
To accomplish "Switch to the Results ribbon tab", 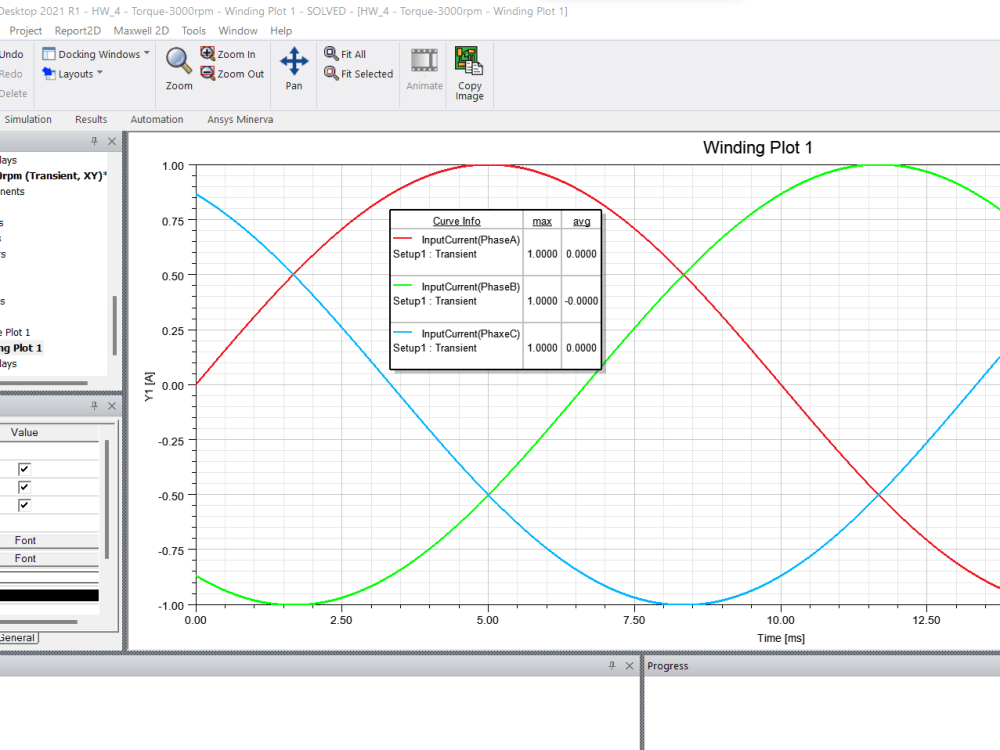I will pos(91,119).
